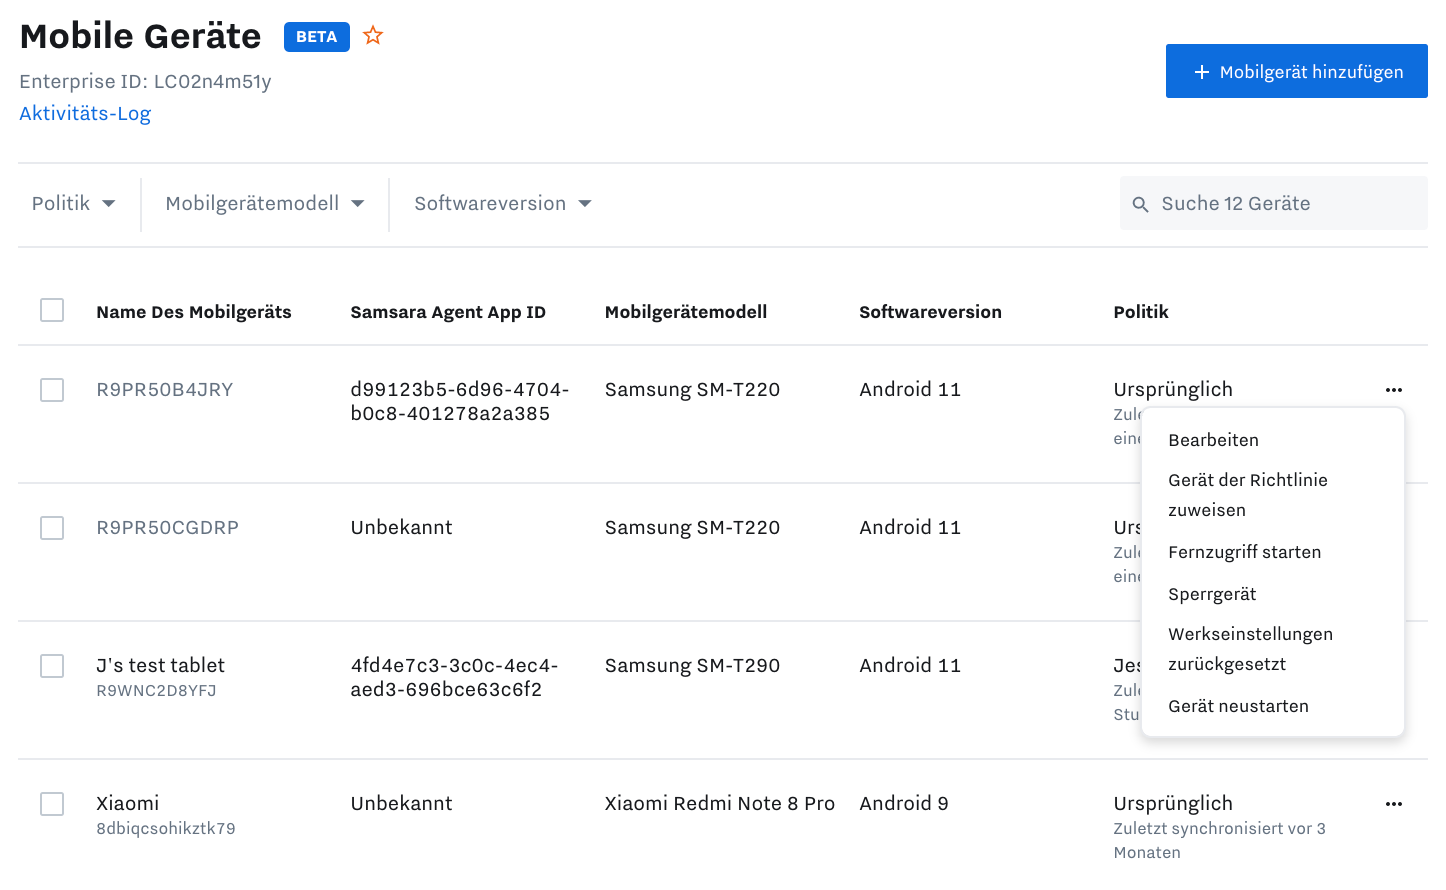Click the search magnifier icon
The image size is (1446, 890).
coord(1140,204)
